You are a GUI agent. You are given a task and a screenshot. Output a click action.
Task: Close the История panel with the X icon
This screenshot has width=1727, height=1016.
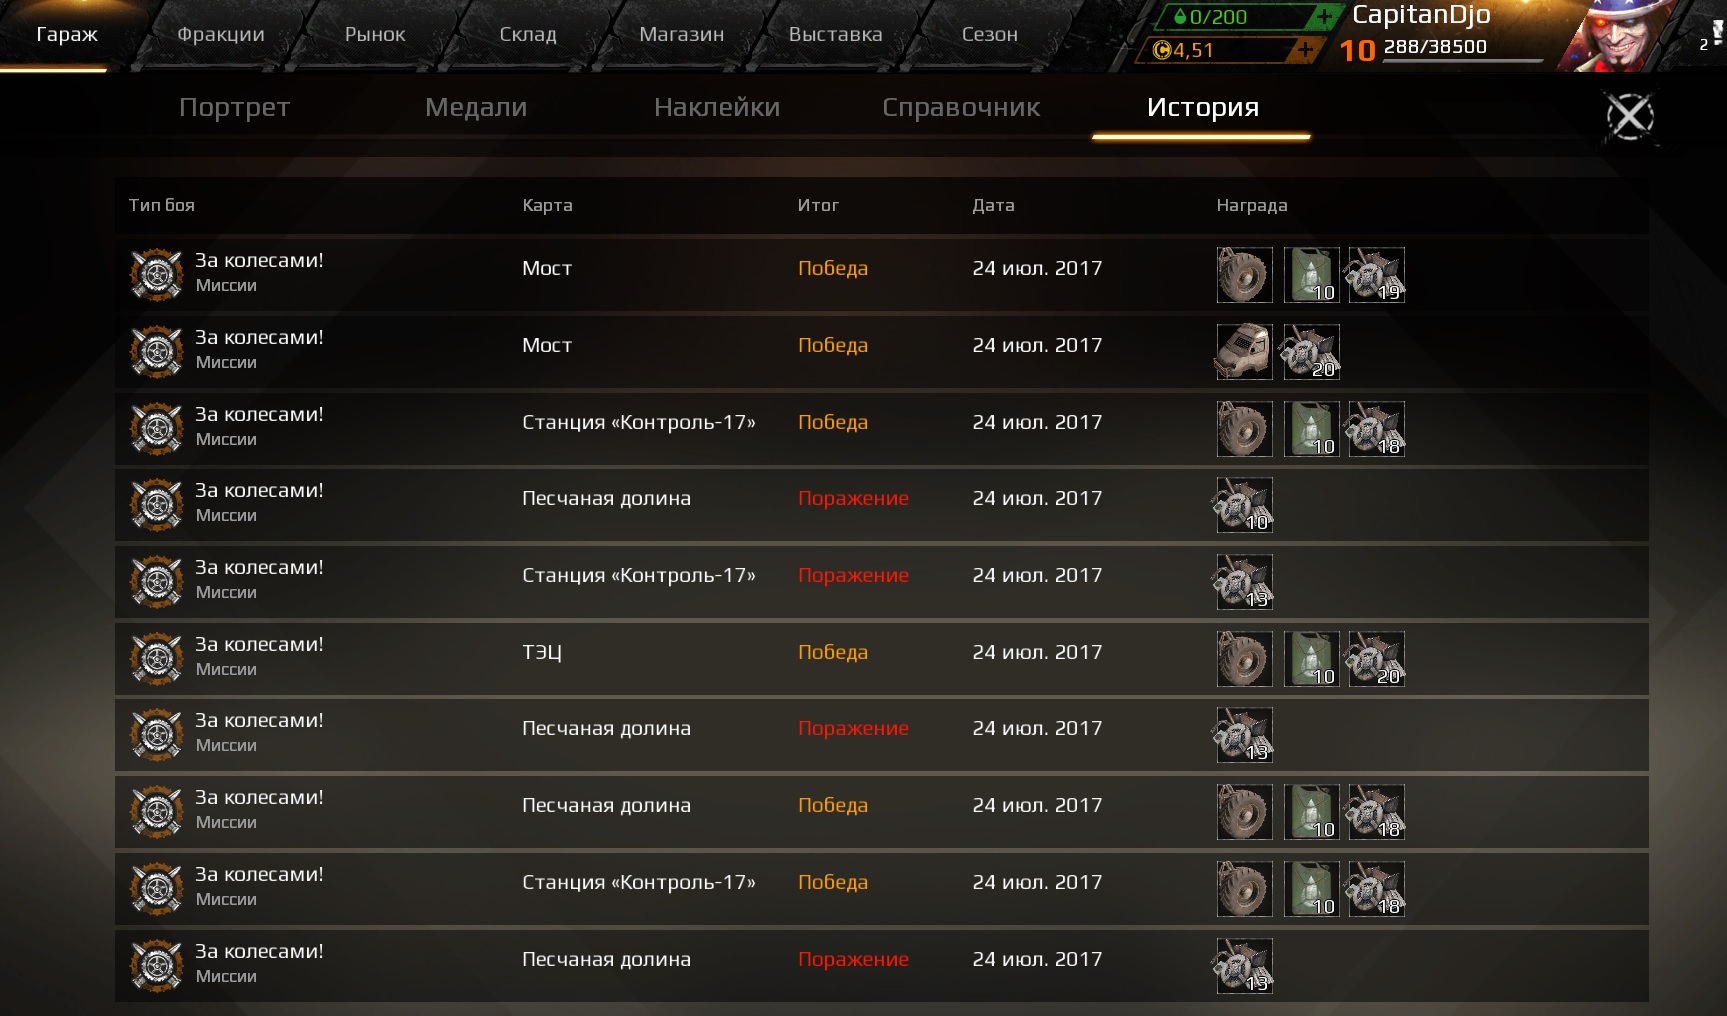1630,117
